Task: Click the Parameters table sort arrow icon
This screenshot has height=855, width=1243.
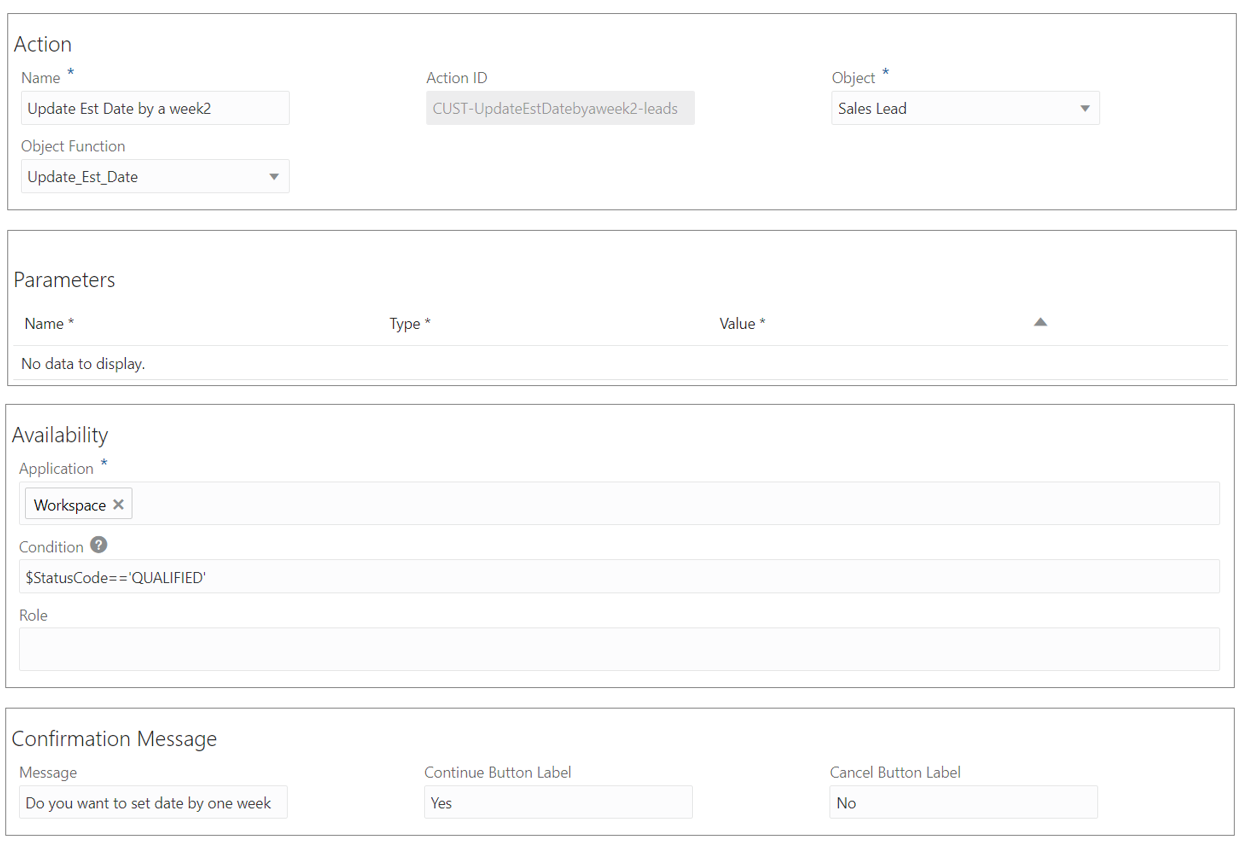Action: (1040, 322)
